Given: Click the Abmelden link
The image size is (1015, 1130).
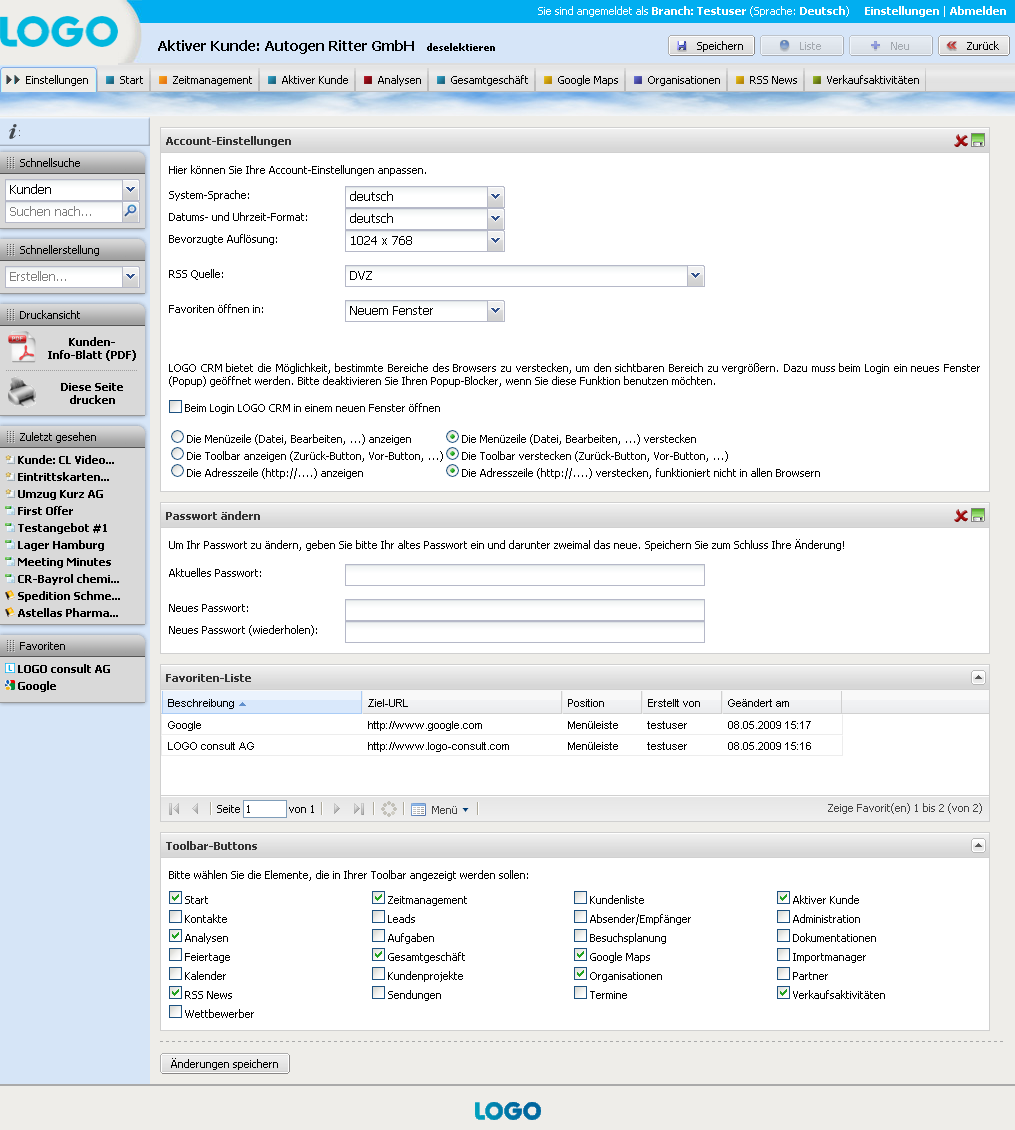Looking at the screenshot, I should click(x=978, y=11).
